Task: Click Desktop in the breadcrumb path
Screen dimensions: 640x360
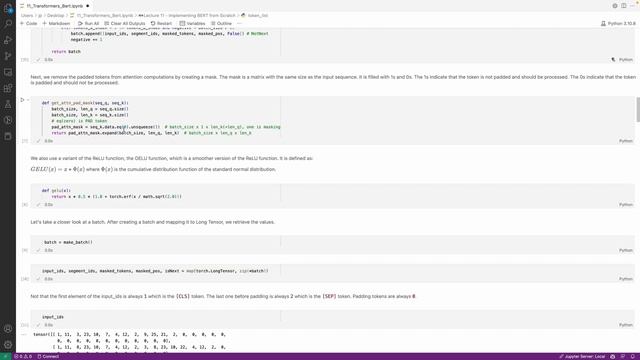Action: [x=56, y=16]
